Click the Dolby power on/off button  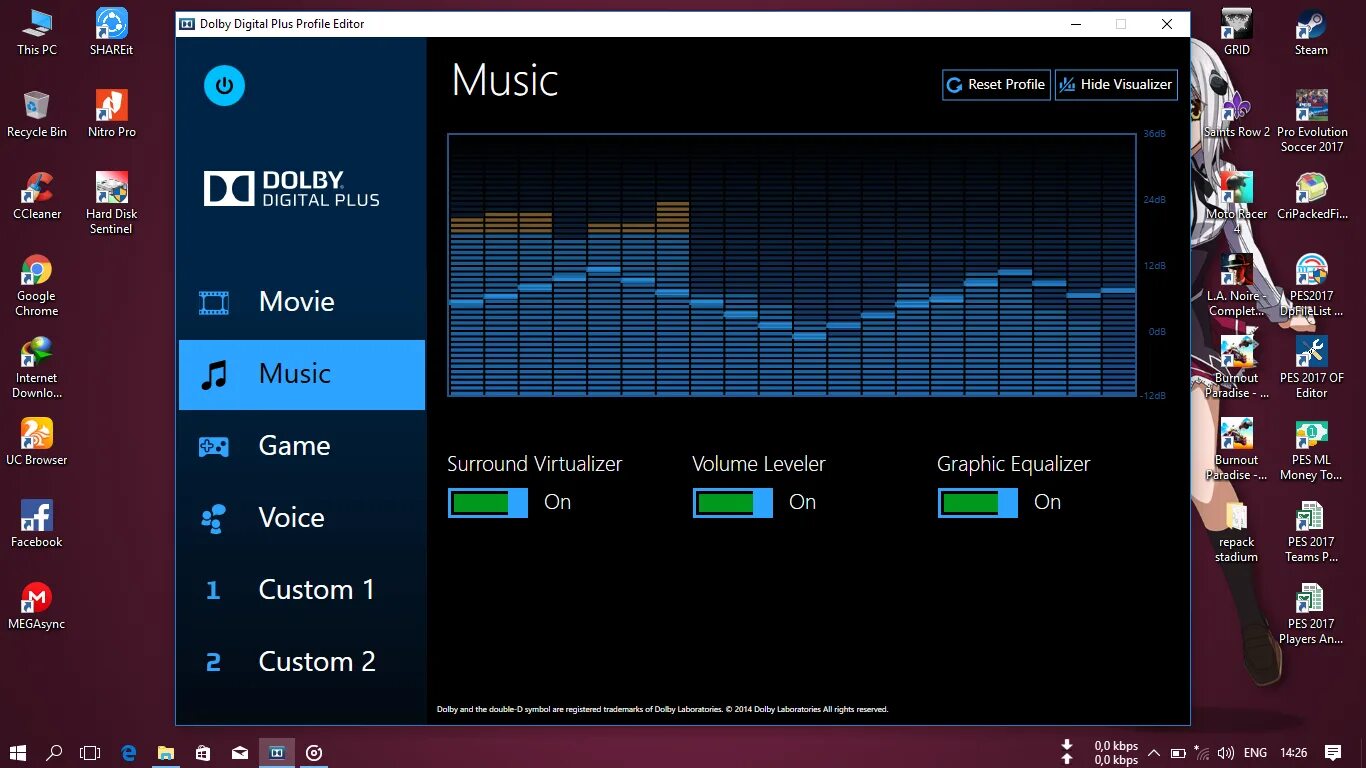pos(224,86)
